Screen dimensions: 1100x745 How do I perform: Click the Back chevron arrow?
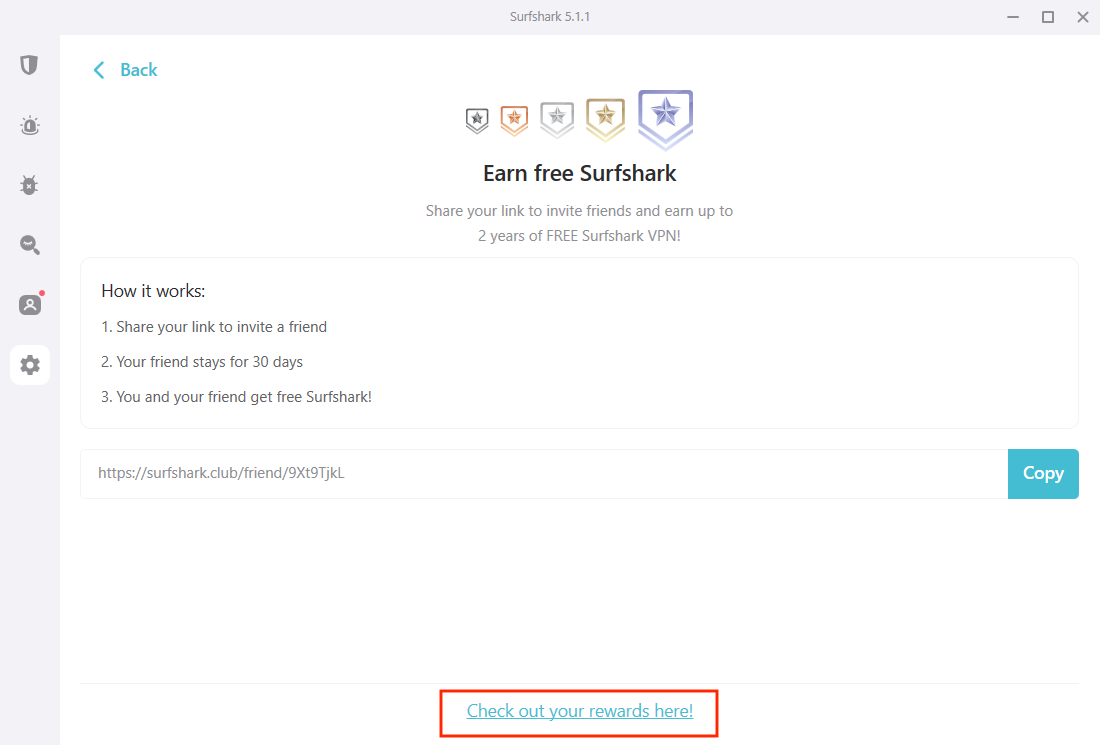click(x=99, y=70)
